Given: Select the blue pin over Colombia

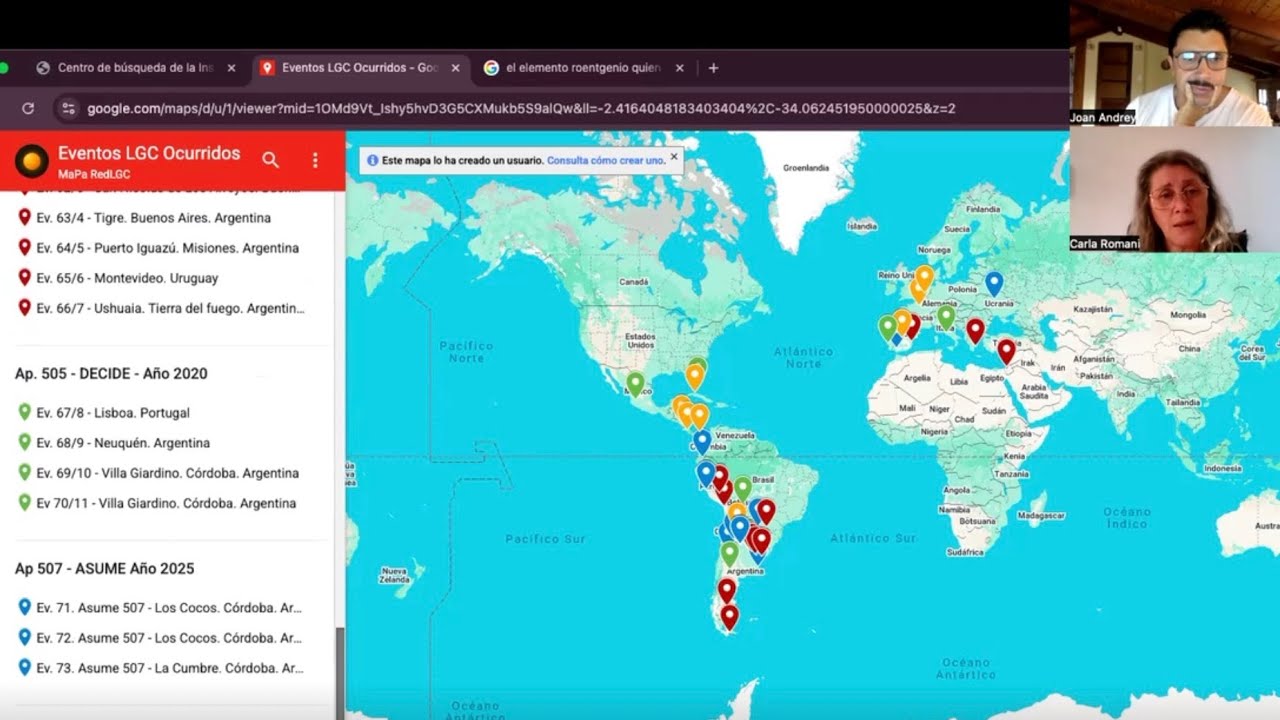Looking at the screenshot, I should tap(702, 441).
